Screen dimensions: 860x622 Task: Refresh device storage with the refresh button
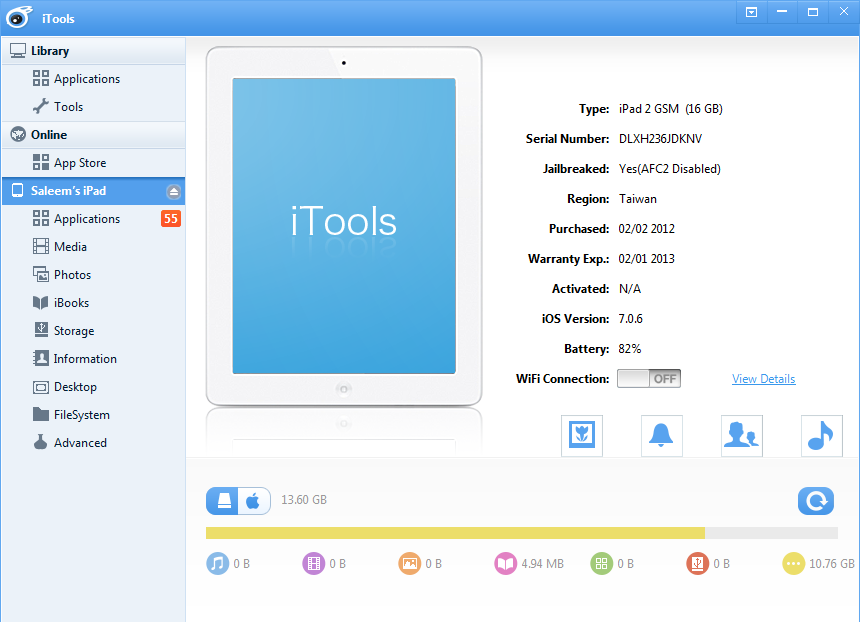pyautogui.click(x=816, y=501)
